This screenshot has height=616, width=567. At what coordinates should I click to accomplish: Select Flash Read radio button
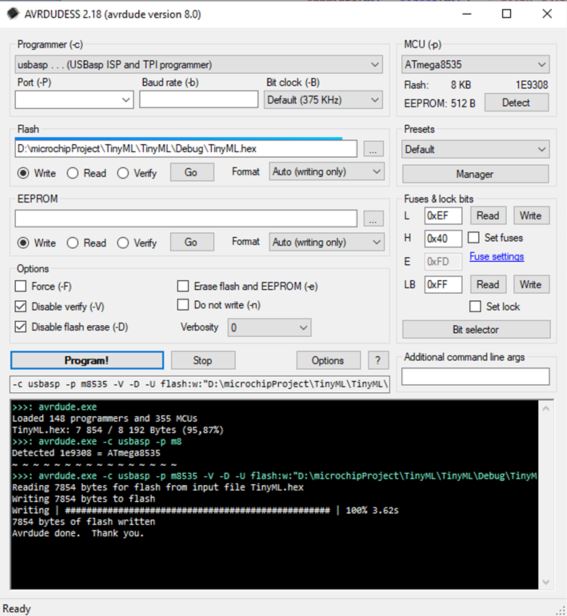tap(72, 173)
